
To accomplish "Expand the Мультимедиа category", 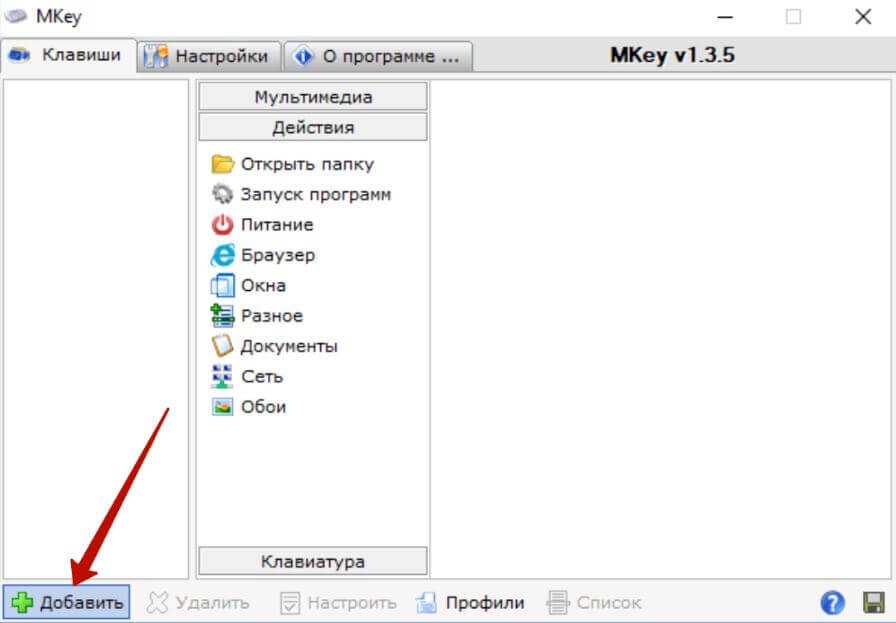I will [313, 96].
